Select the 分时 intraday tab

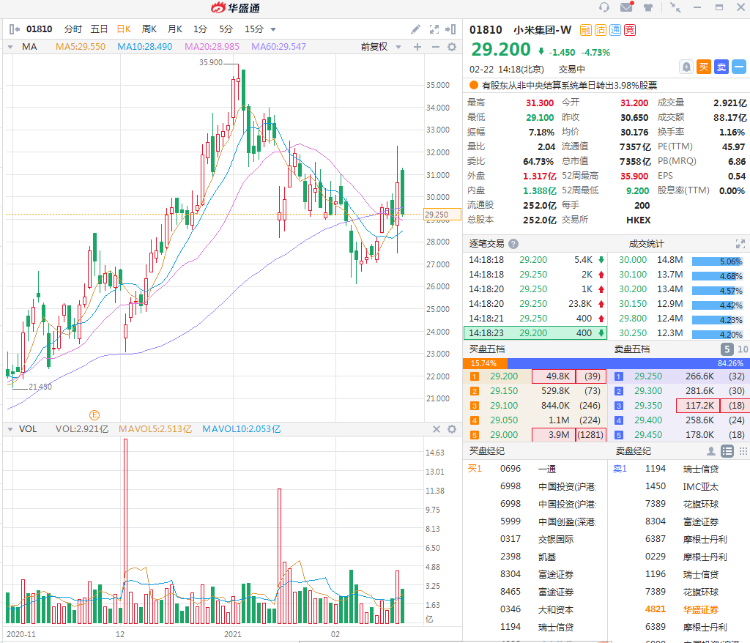(x=73, y=29)
